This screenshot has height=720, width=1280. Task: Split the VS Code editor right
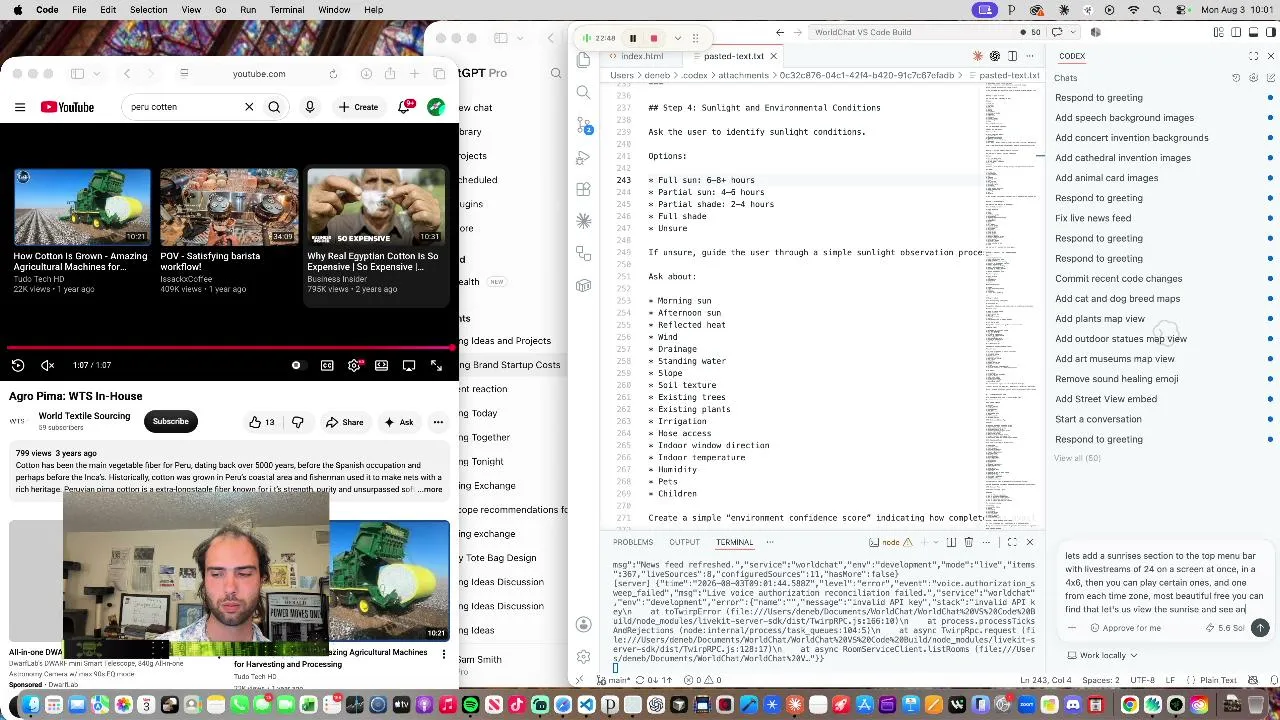[x=1013, y=56]
